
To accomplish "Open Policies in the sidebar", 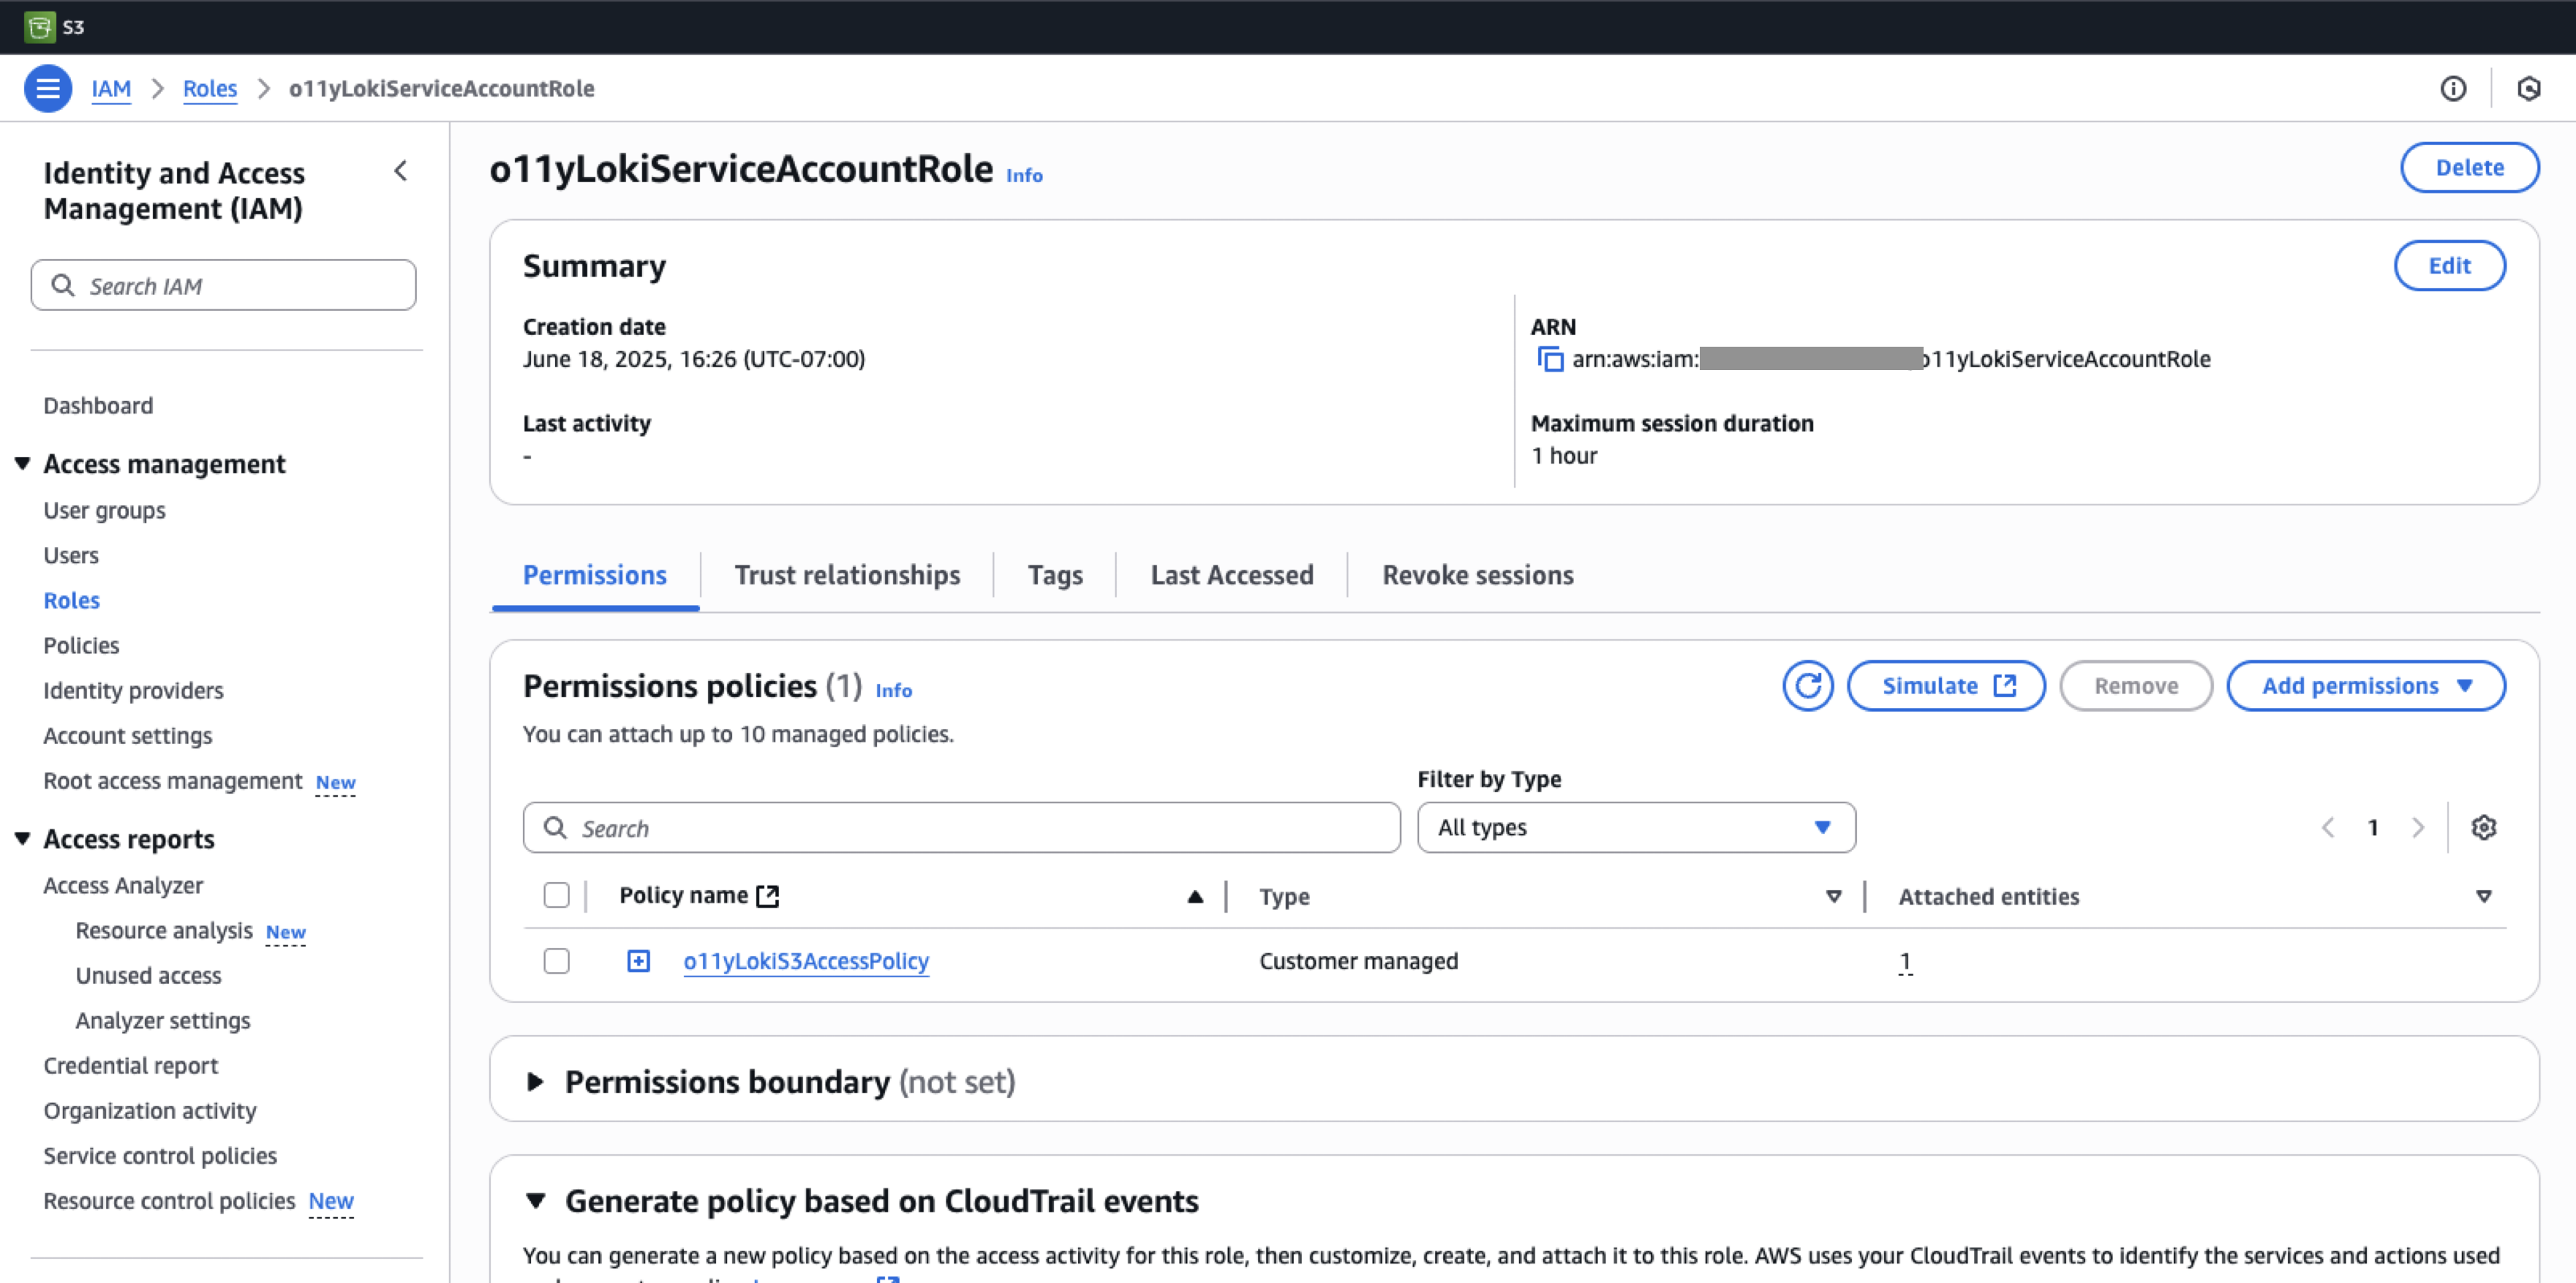I will [81, 645].
